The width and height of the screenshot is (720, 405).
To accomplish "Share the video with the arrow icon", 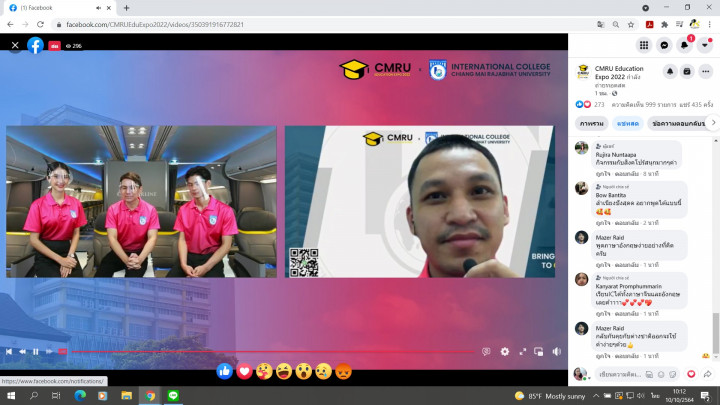I will point(708,374).
